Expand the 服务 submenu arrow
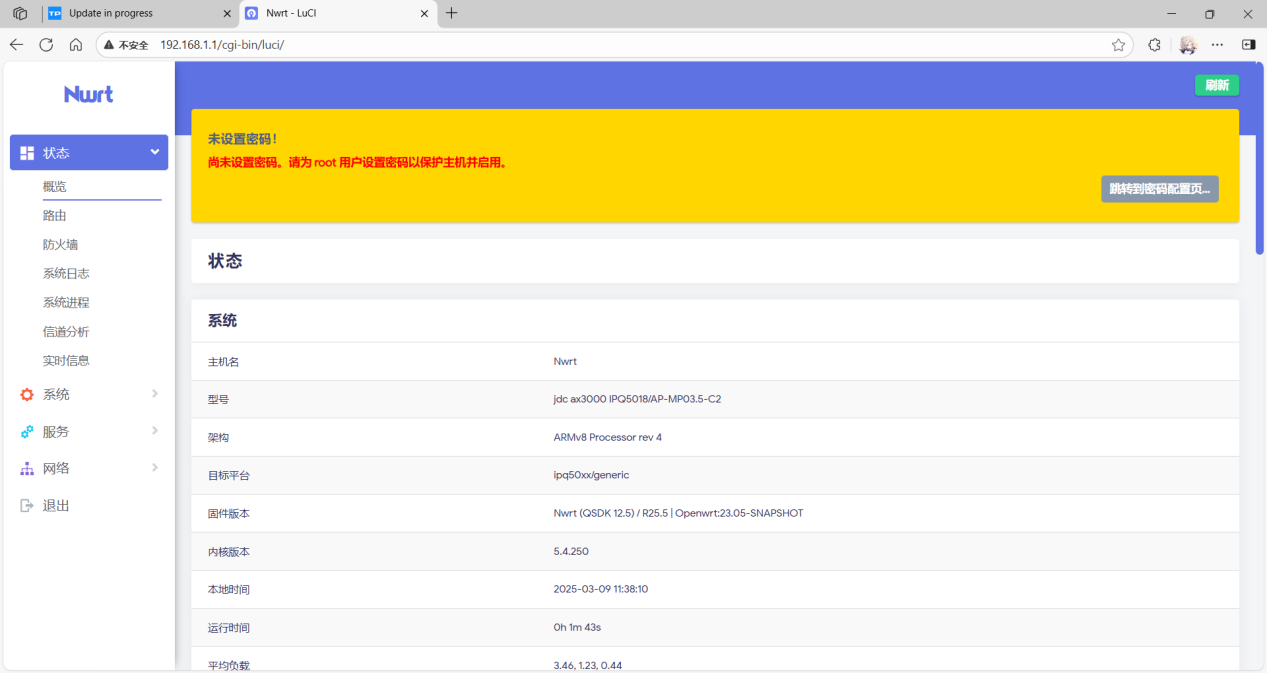Screen dimensions: 1267x673 (155, 431)
